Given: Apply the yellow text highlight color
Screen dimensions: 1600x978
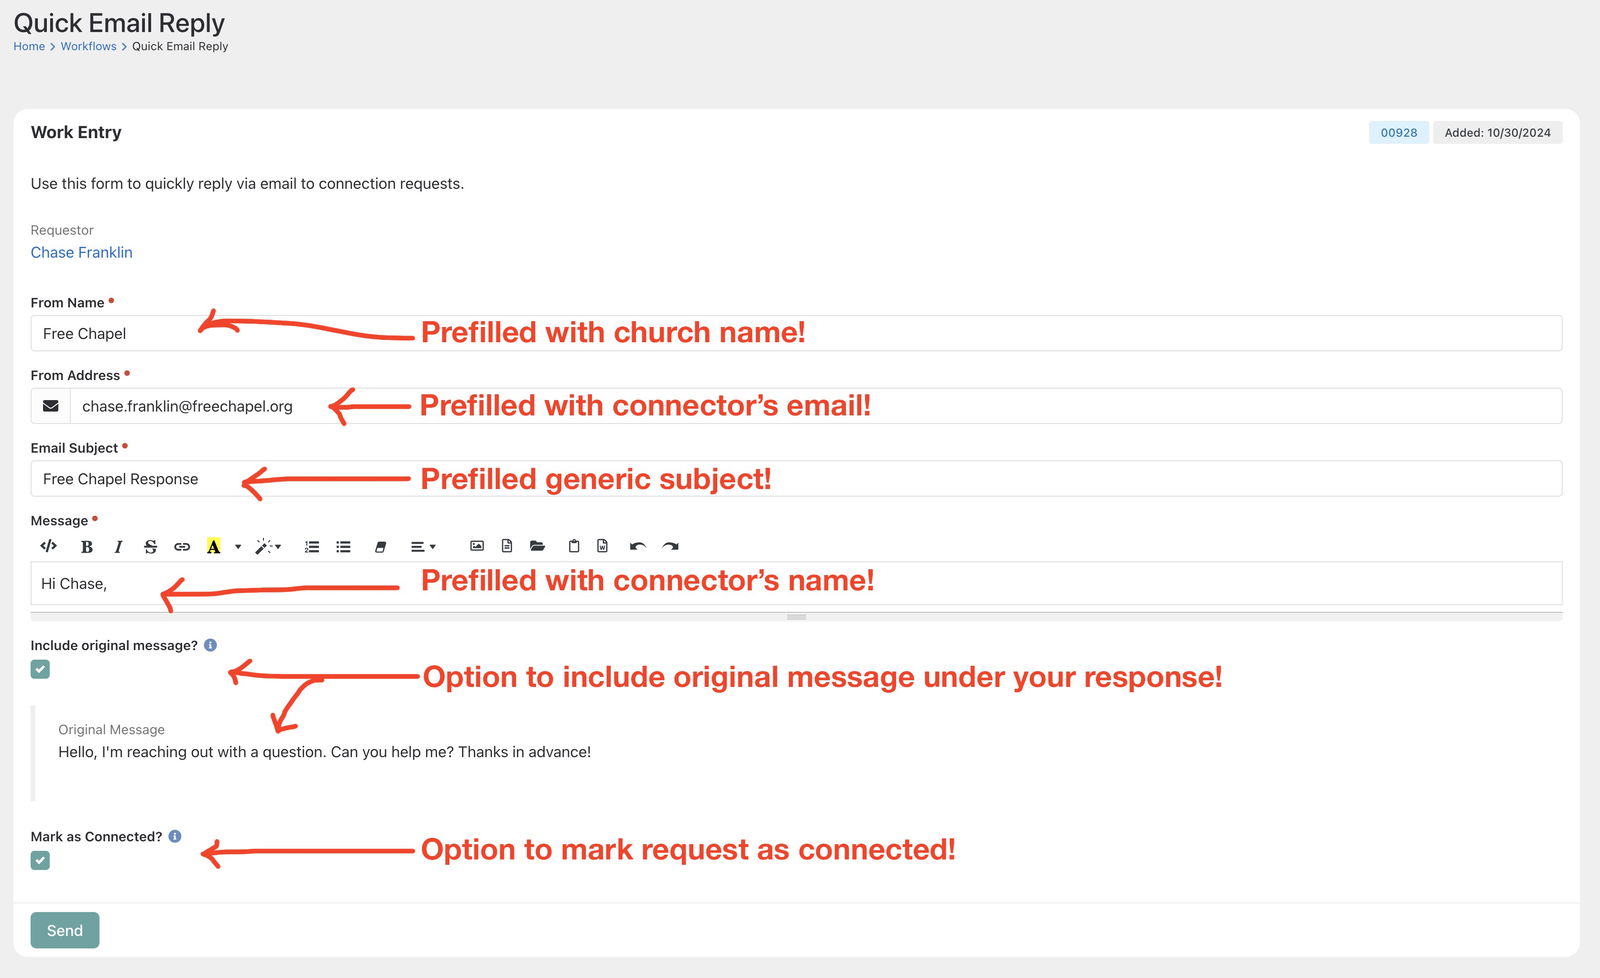Looking at the screenshot, I should [213, 546].
